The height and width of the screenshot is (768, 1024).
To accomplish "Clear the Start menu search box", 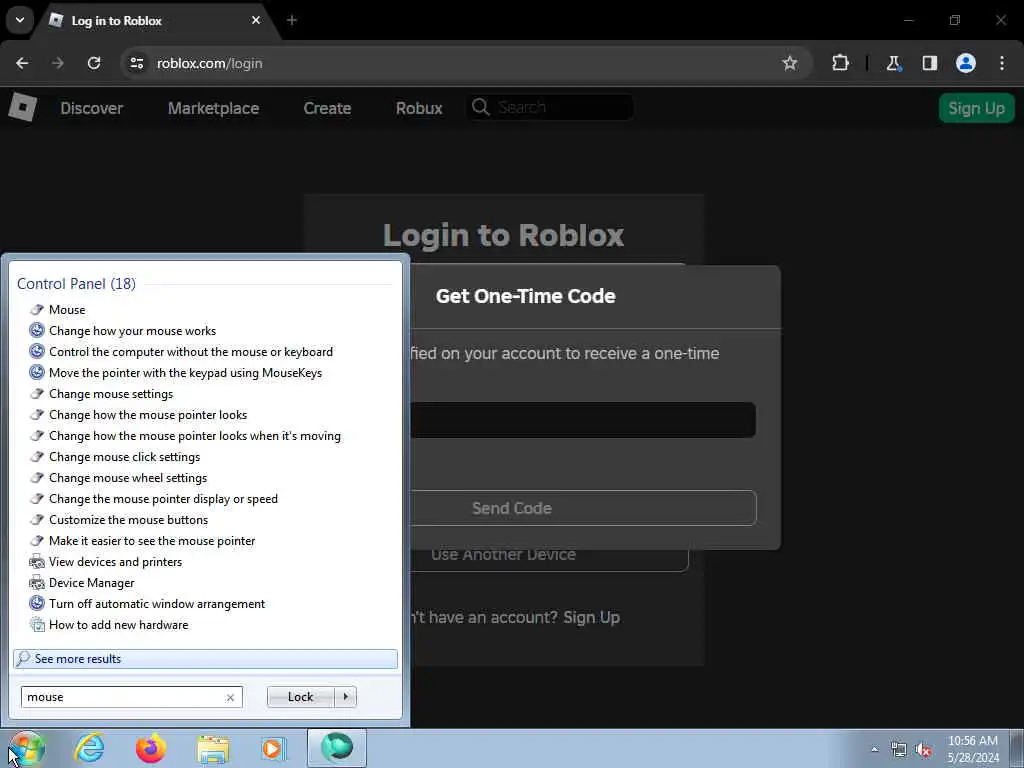I will (x=230, y=697).
